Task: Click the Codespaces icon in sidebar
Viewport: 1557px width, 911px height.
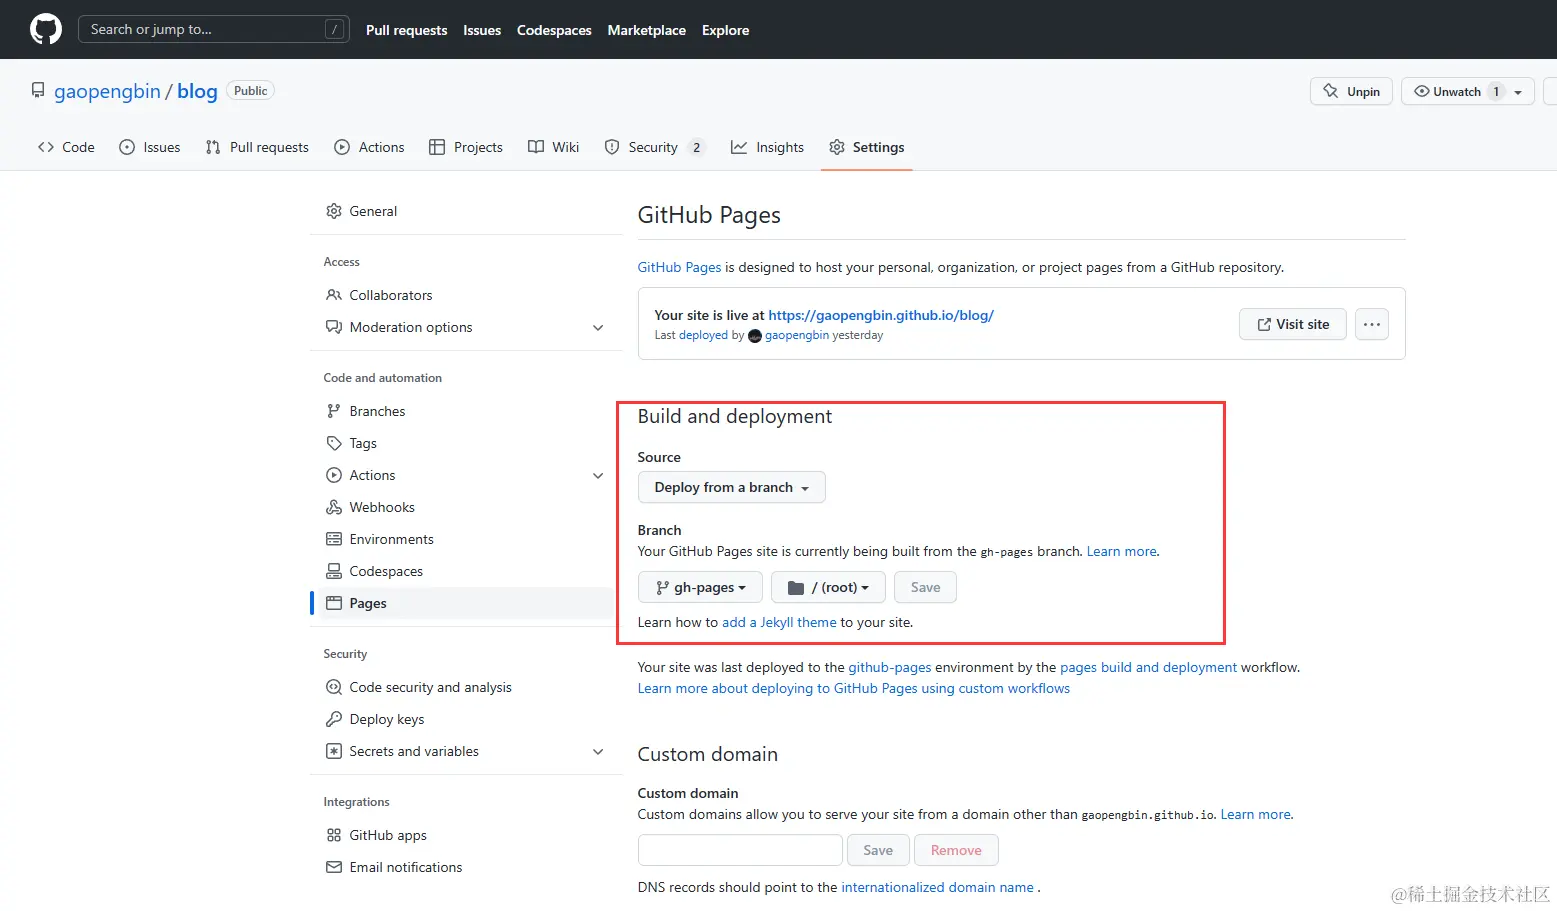Action: pos(334,571)
